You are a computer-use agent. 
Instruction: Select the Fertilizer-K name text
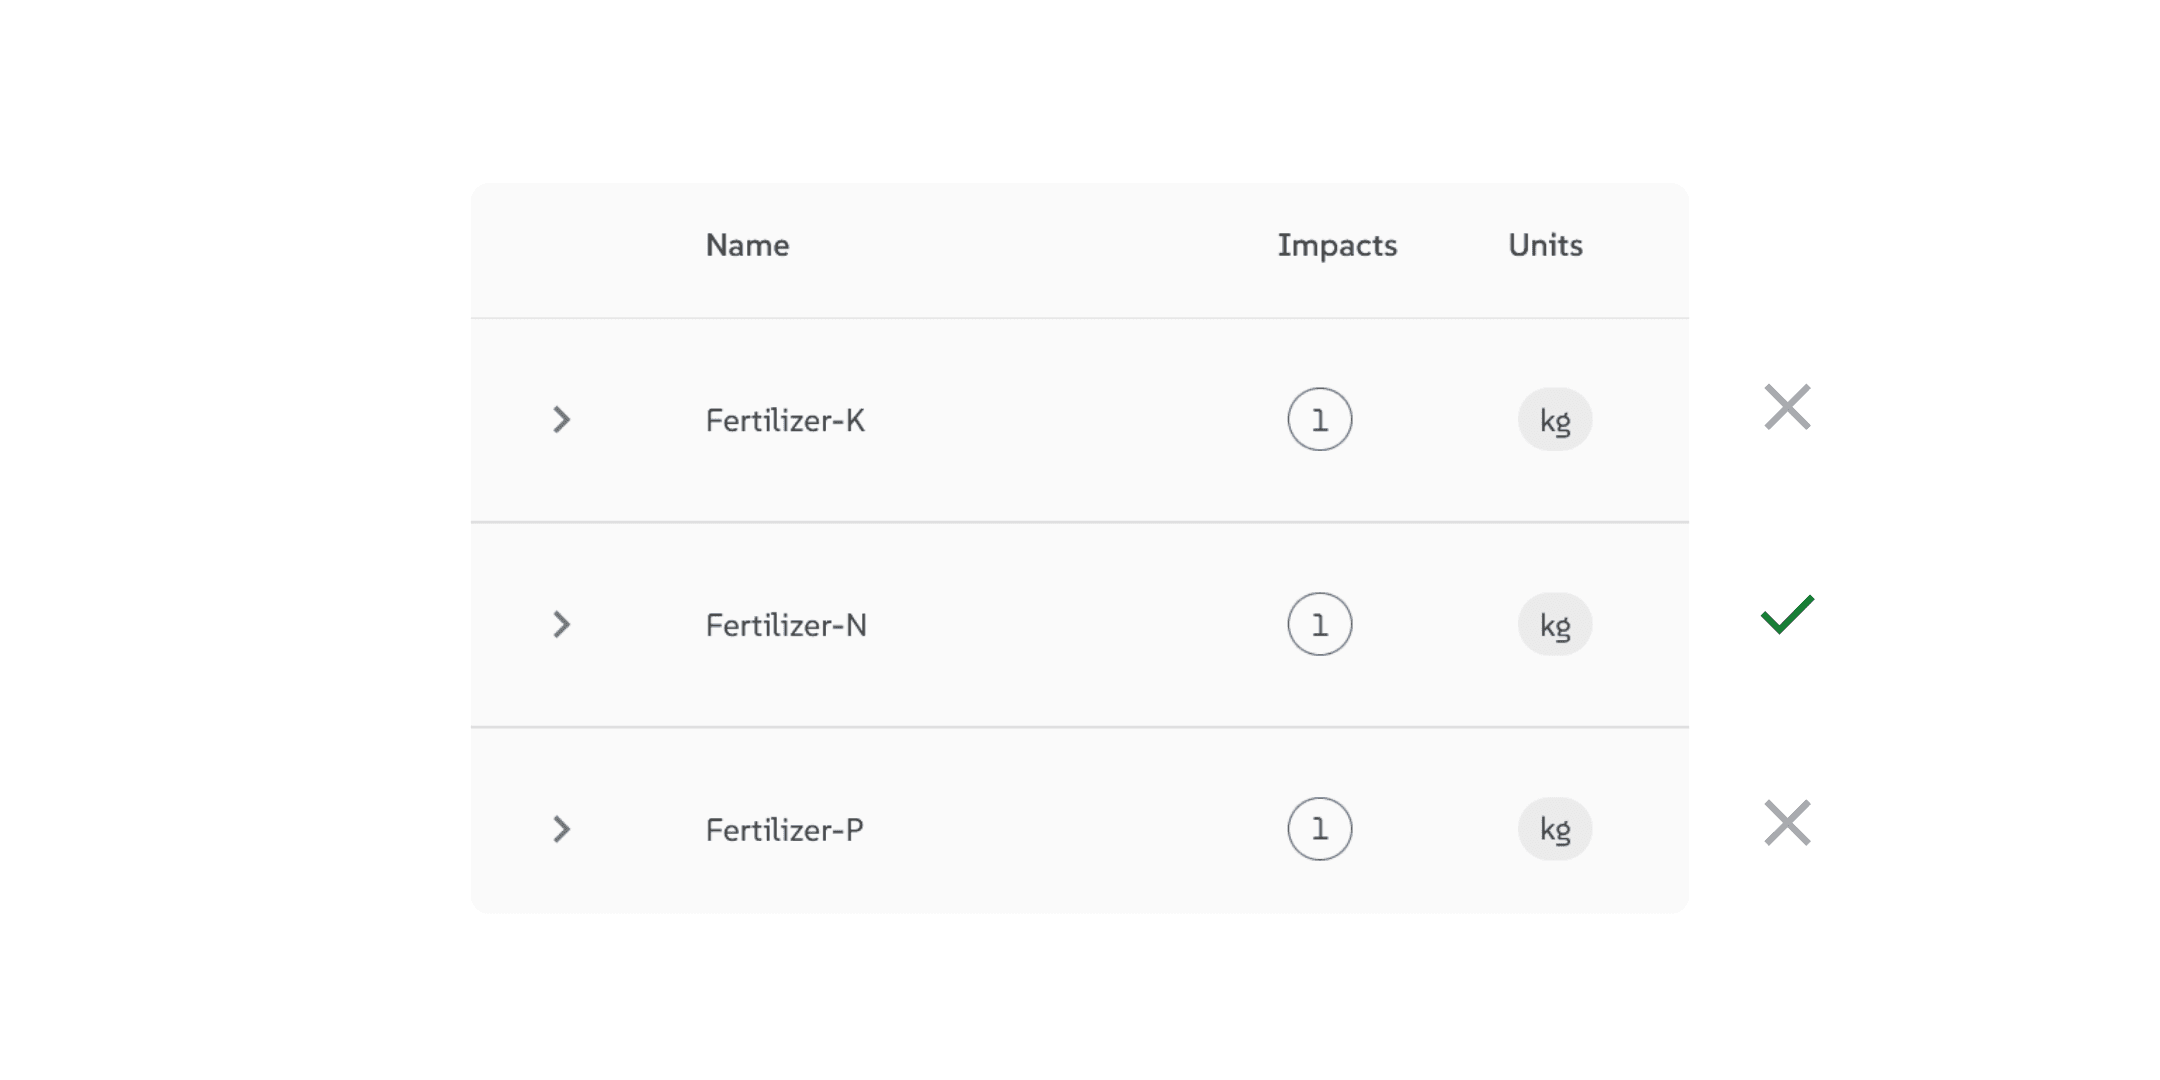(x=785, y=421)
